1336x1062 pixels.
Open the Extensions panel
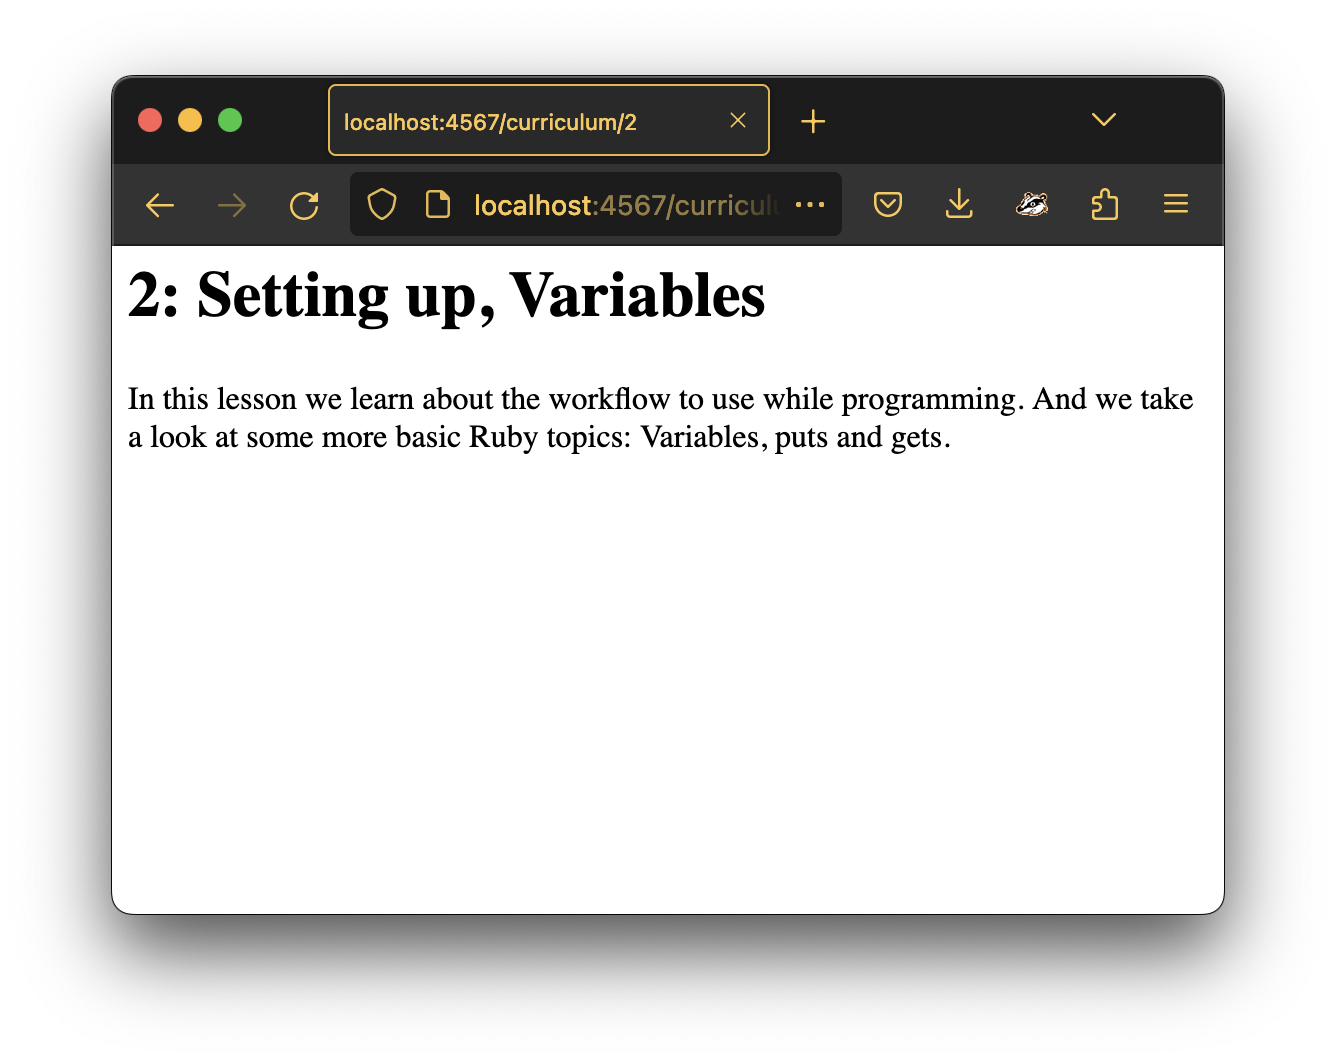pyautogui.click(x=1104, y=204)
